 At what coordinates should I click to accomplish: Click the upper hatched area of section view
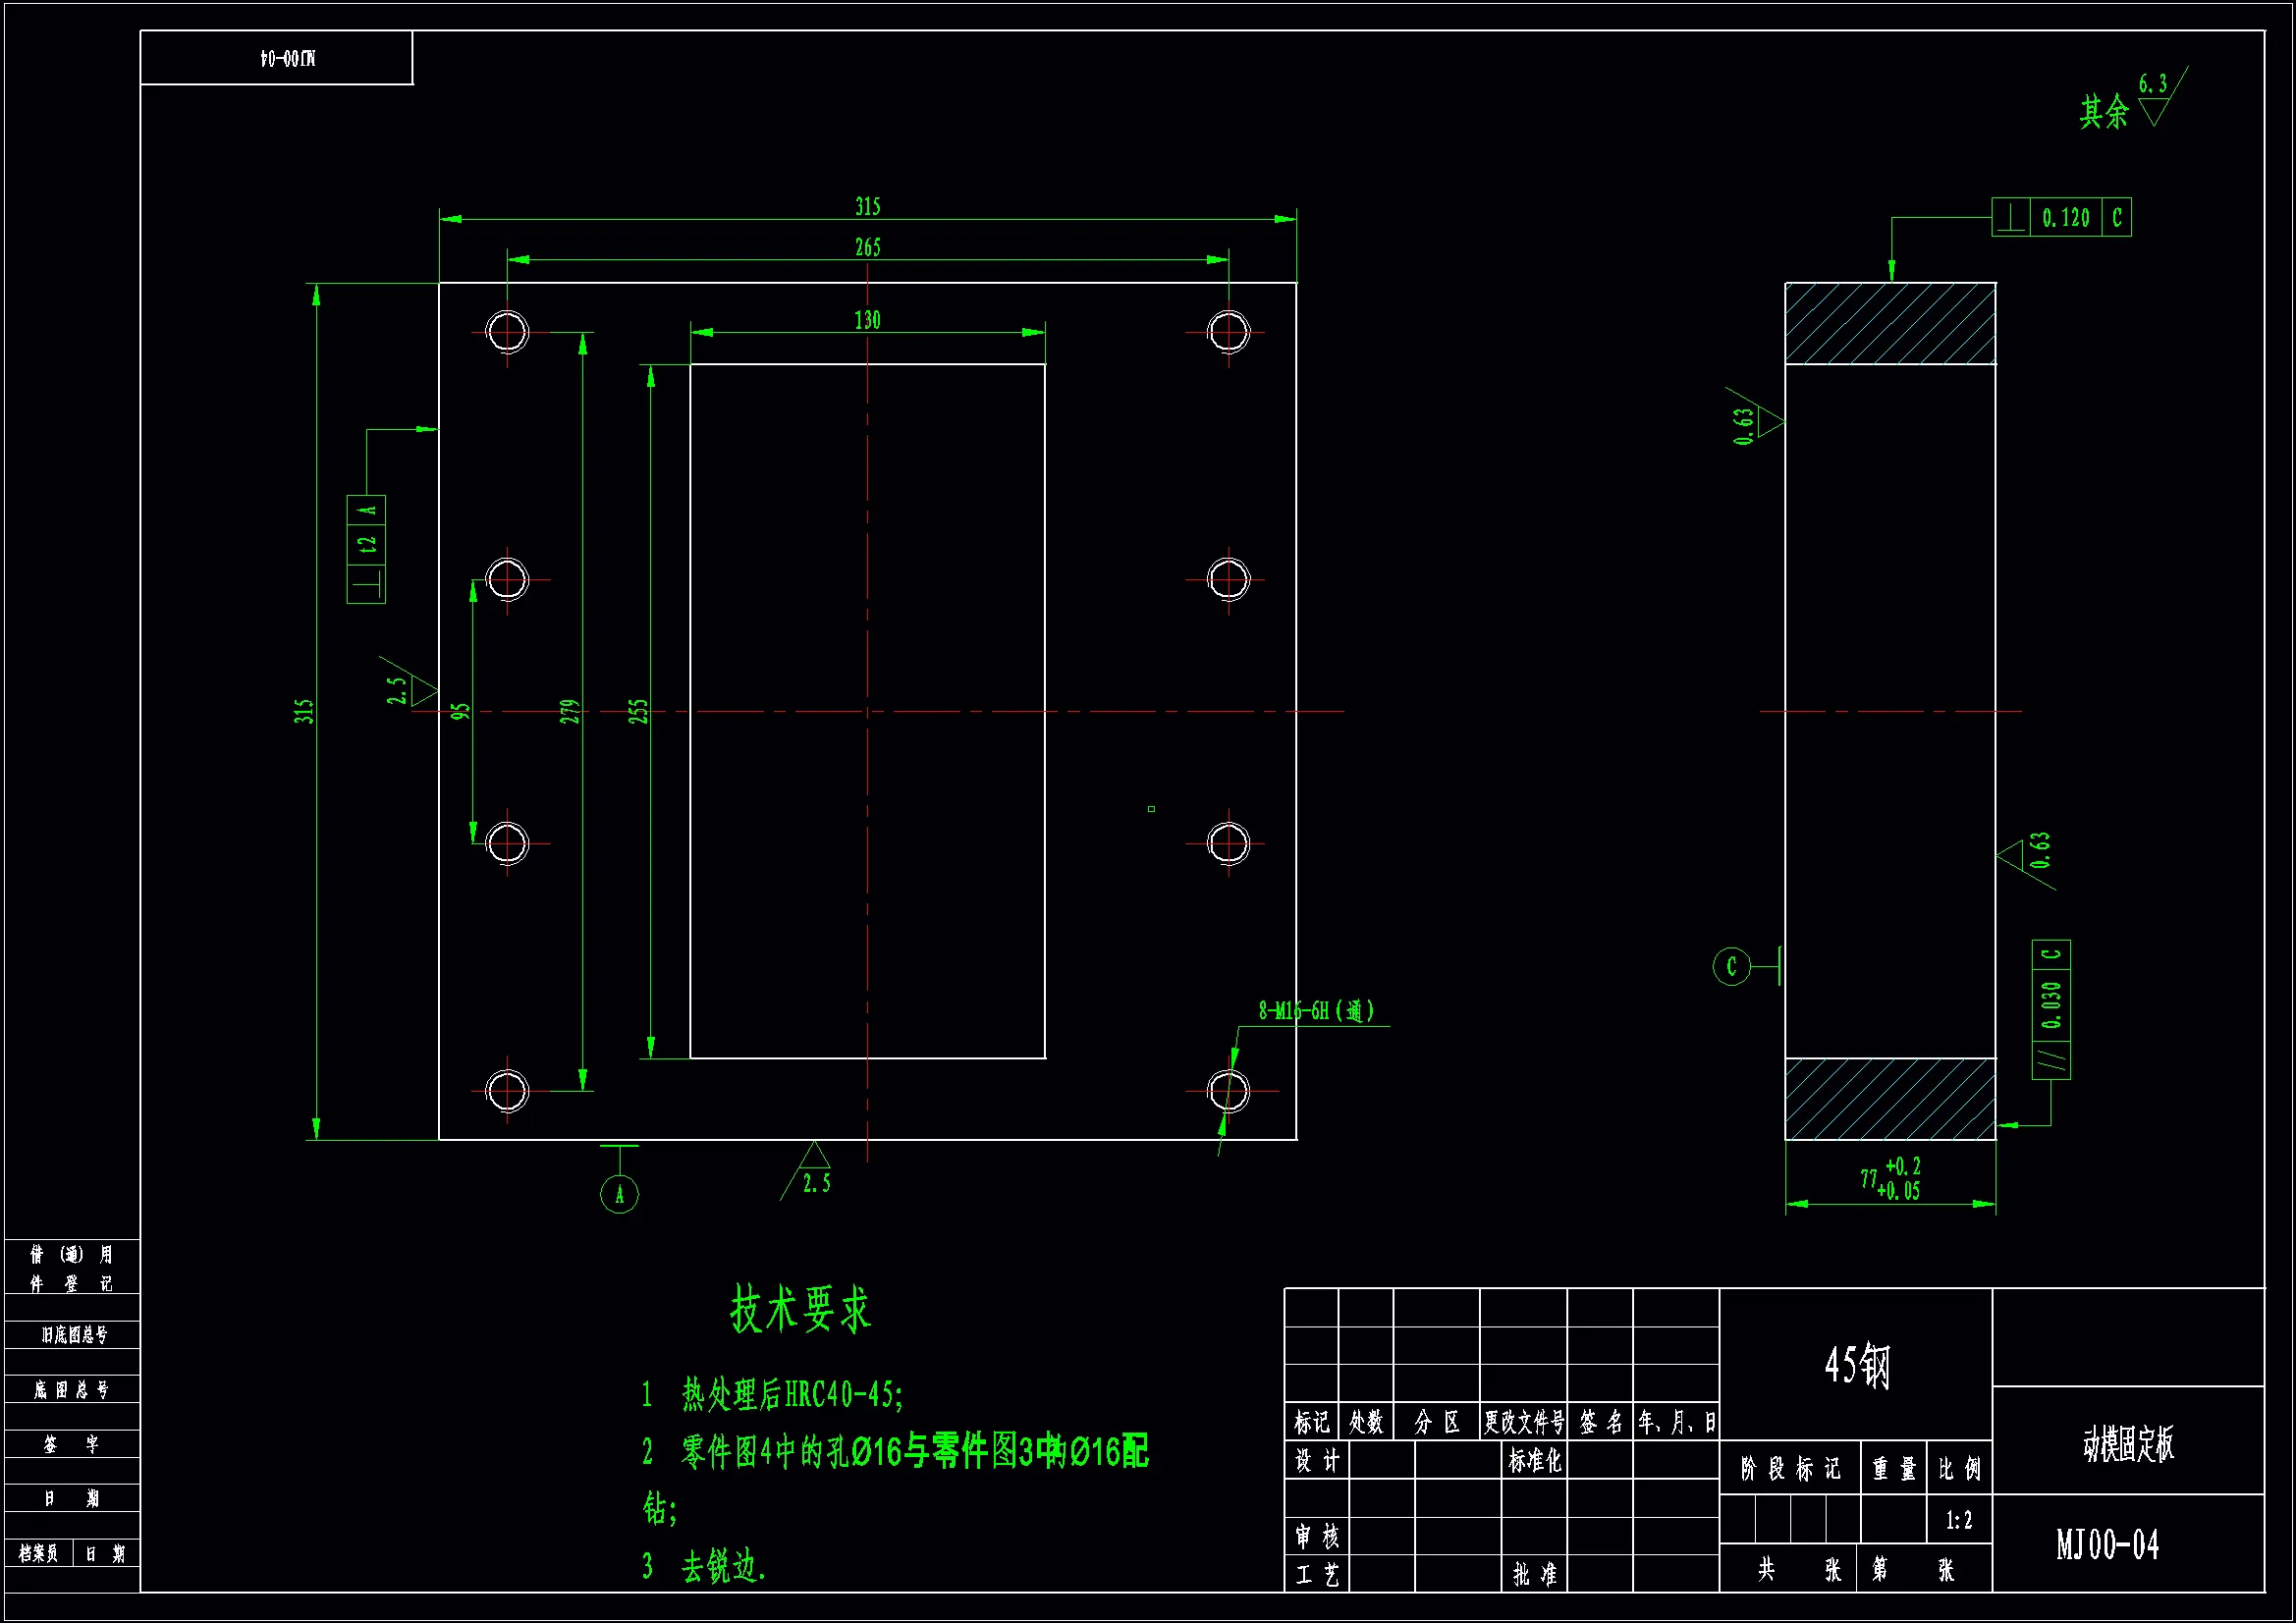point(1889,323)
